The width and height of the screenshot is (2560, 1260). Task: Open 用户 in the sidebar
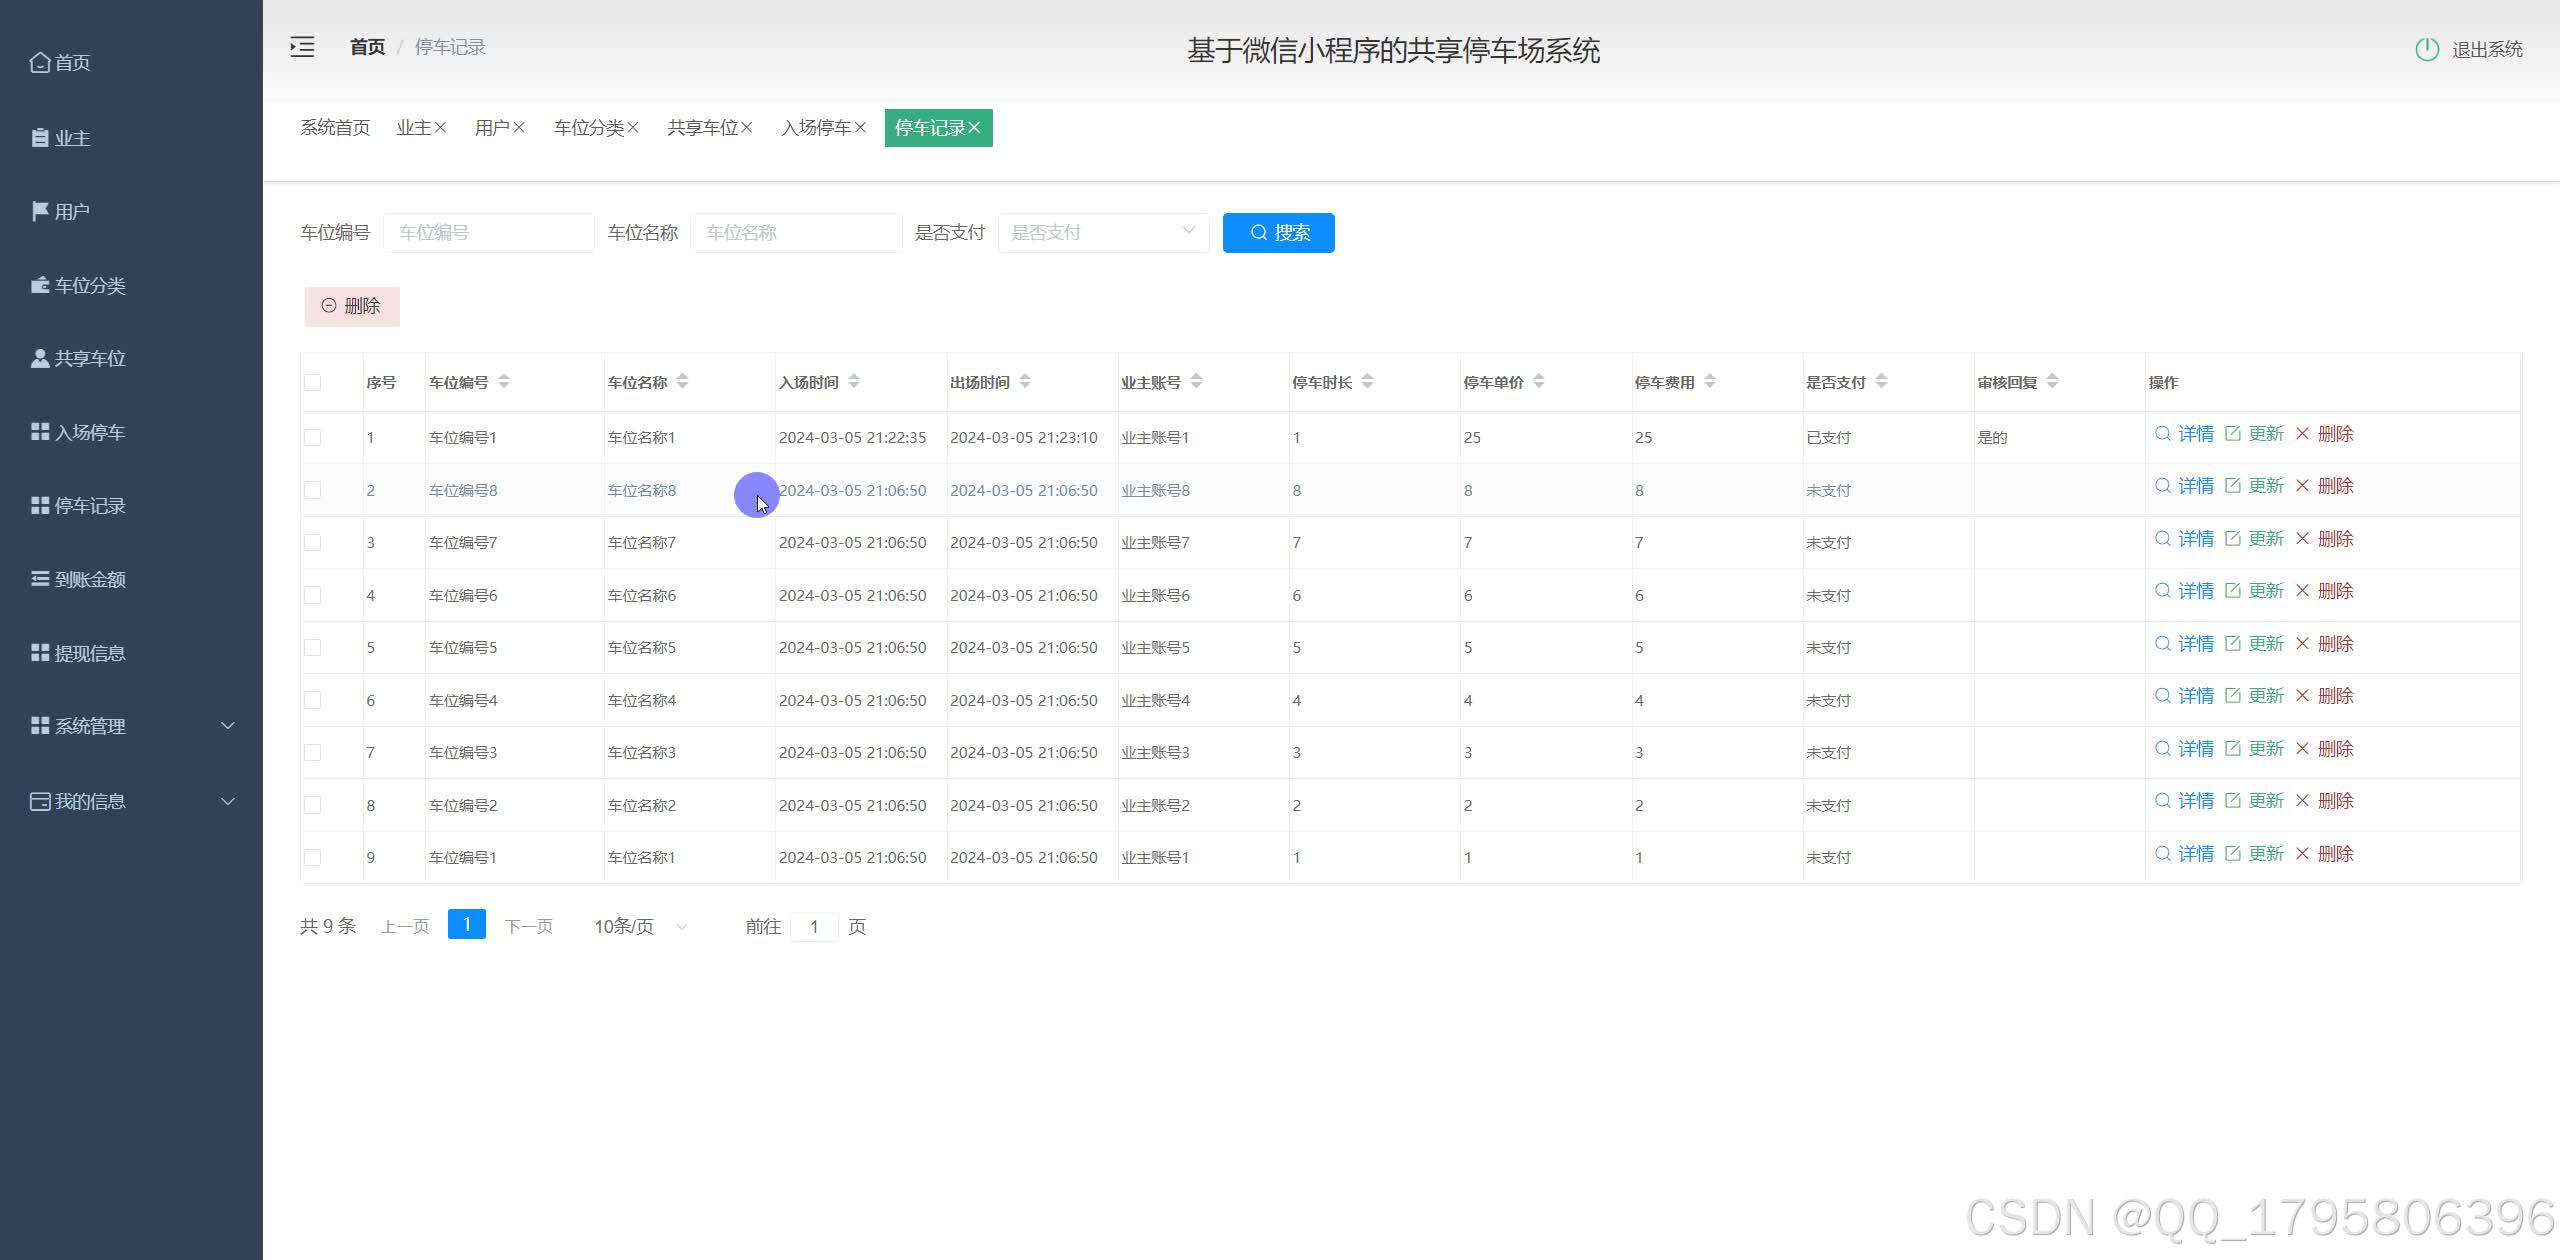[60, 212]
